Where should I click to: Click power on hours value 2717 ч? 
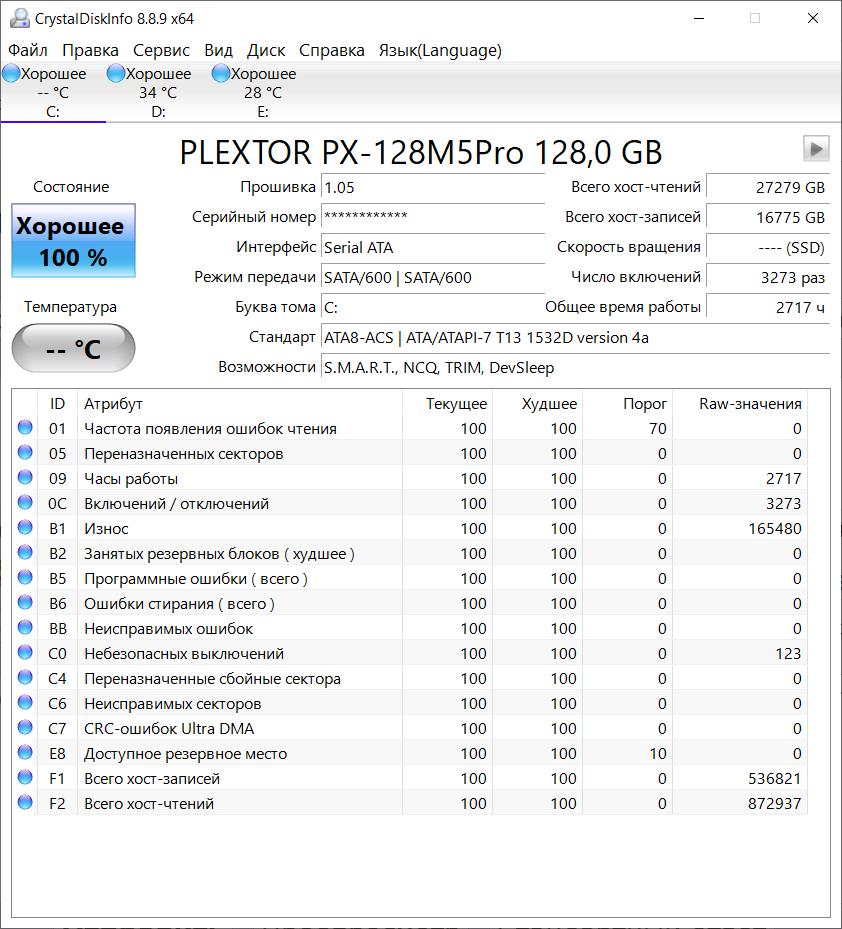pyautogui.click(x=768, y=307)
